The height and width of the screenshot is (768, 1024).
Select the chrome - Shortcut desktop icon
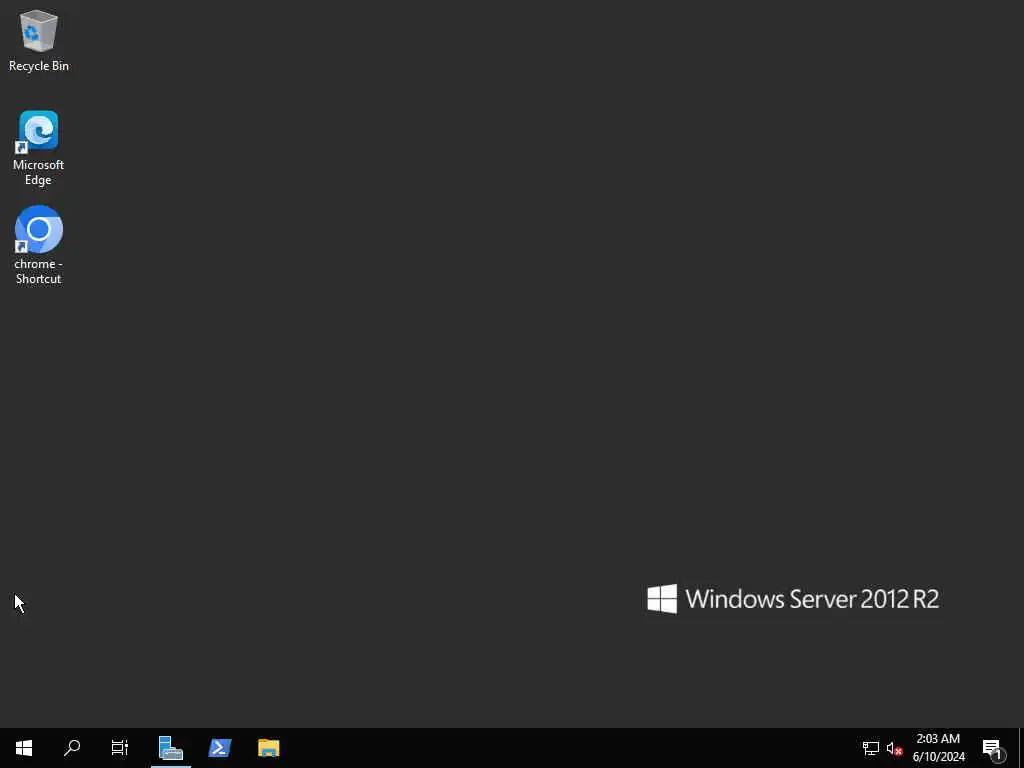(x=39, y=246)
